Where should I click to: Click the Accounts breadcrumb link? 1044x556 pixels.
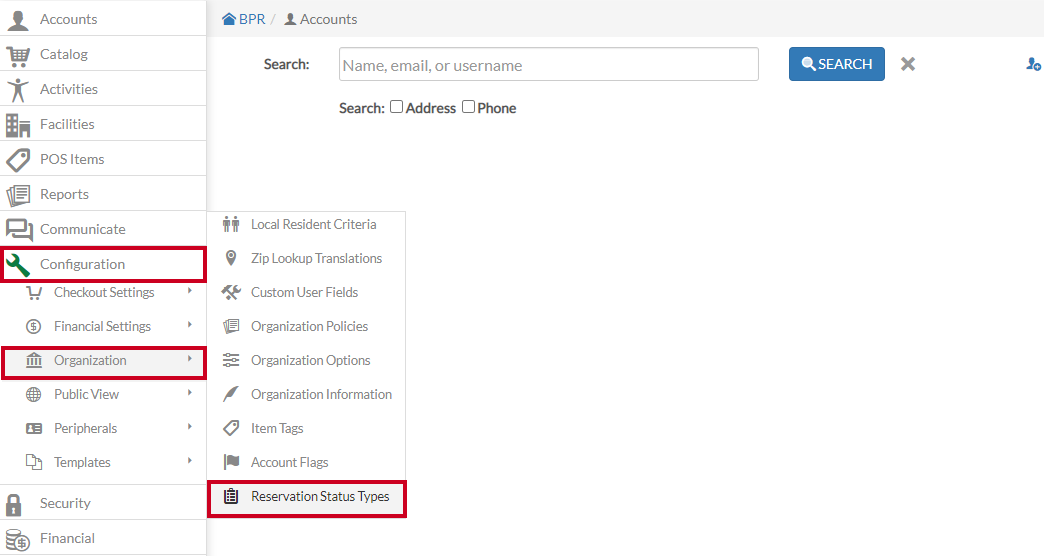point(321,19)
